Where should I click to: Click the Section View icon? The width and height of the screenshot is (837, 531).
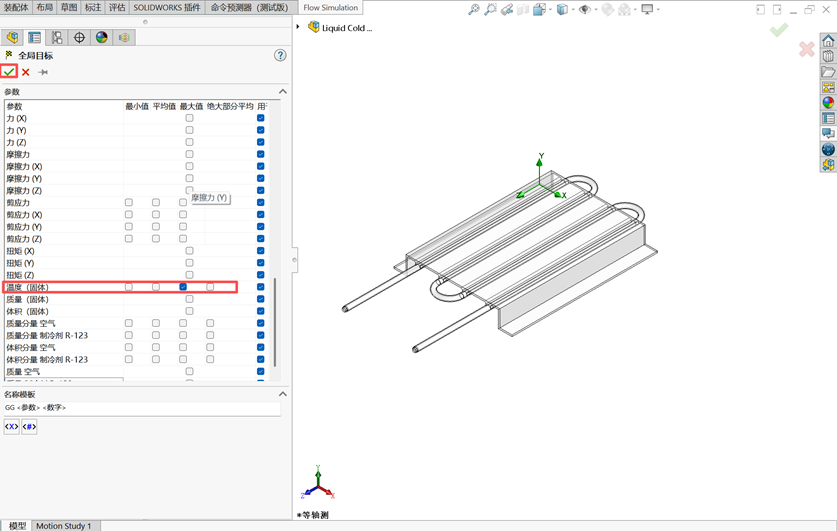[x=523, y=9]
